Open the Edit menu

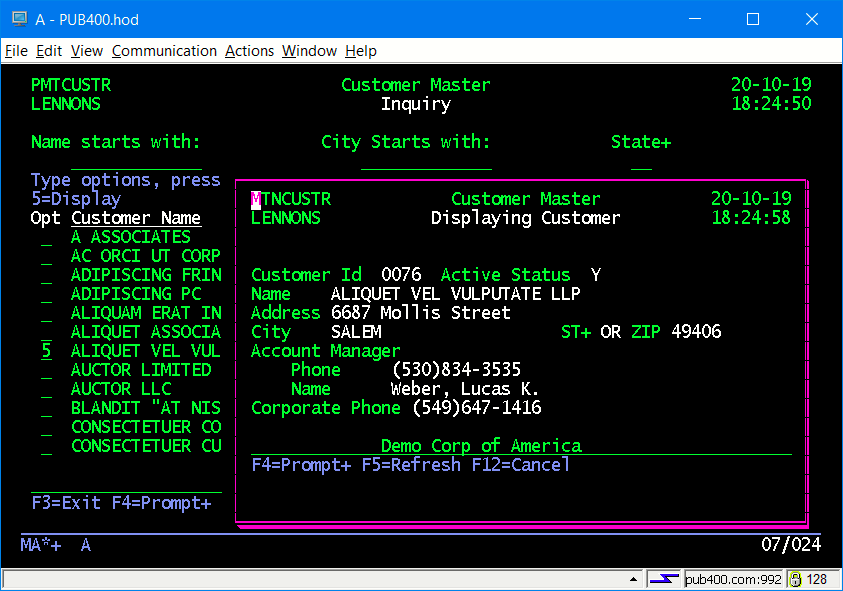point(49,51)
